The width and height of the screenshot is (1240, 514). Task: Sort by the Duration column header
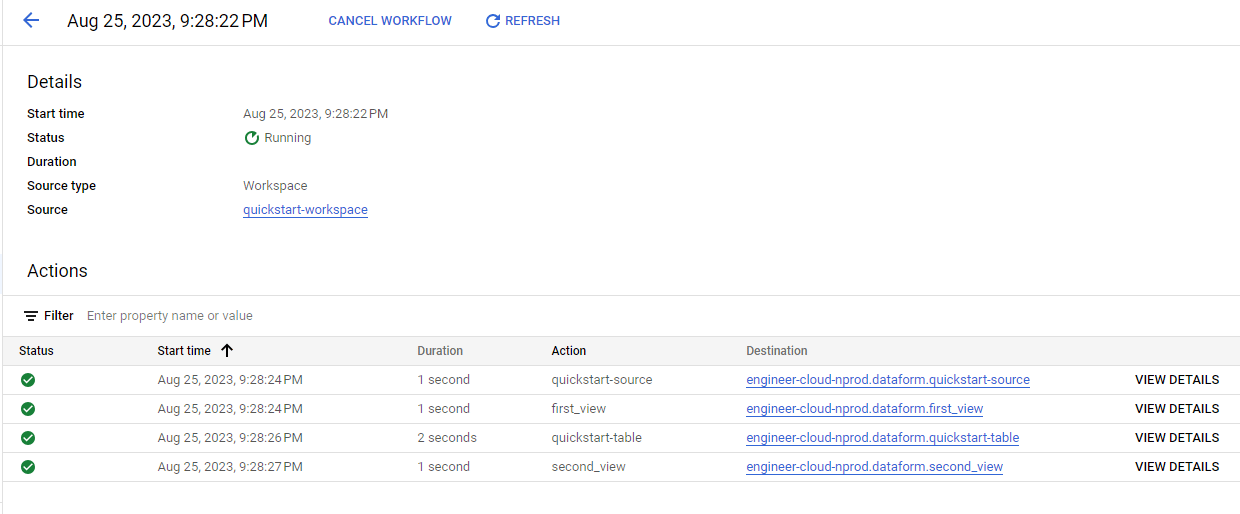point(440,351)
